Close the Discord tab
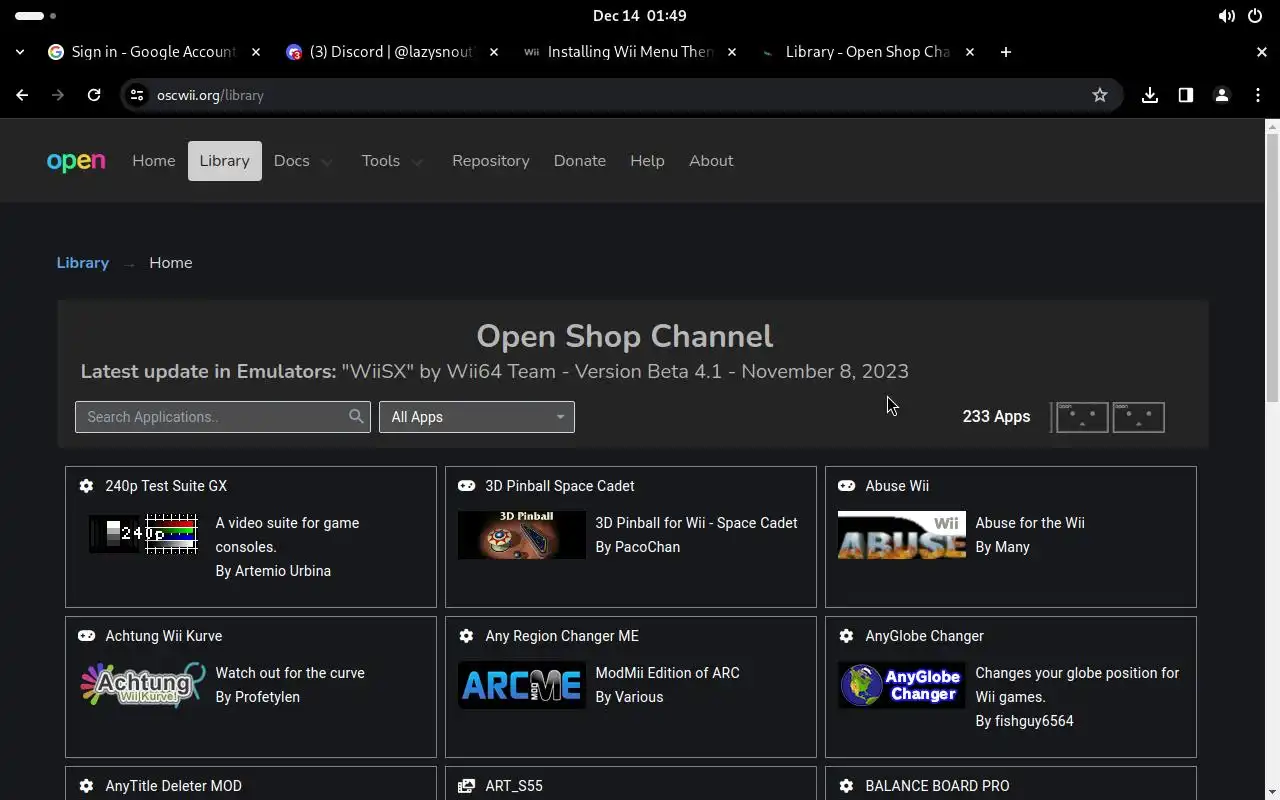1280x800 pixels. (494, 52)
